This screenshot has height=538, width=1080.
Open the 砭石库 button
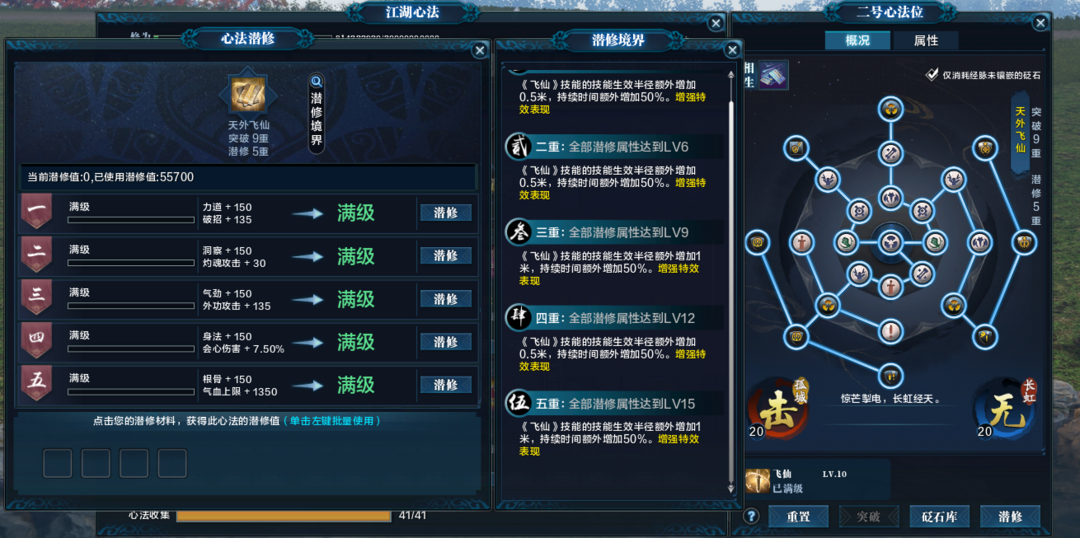coord(939,516)
